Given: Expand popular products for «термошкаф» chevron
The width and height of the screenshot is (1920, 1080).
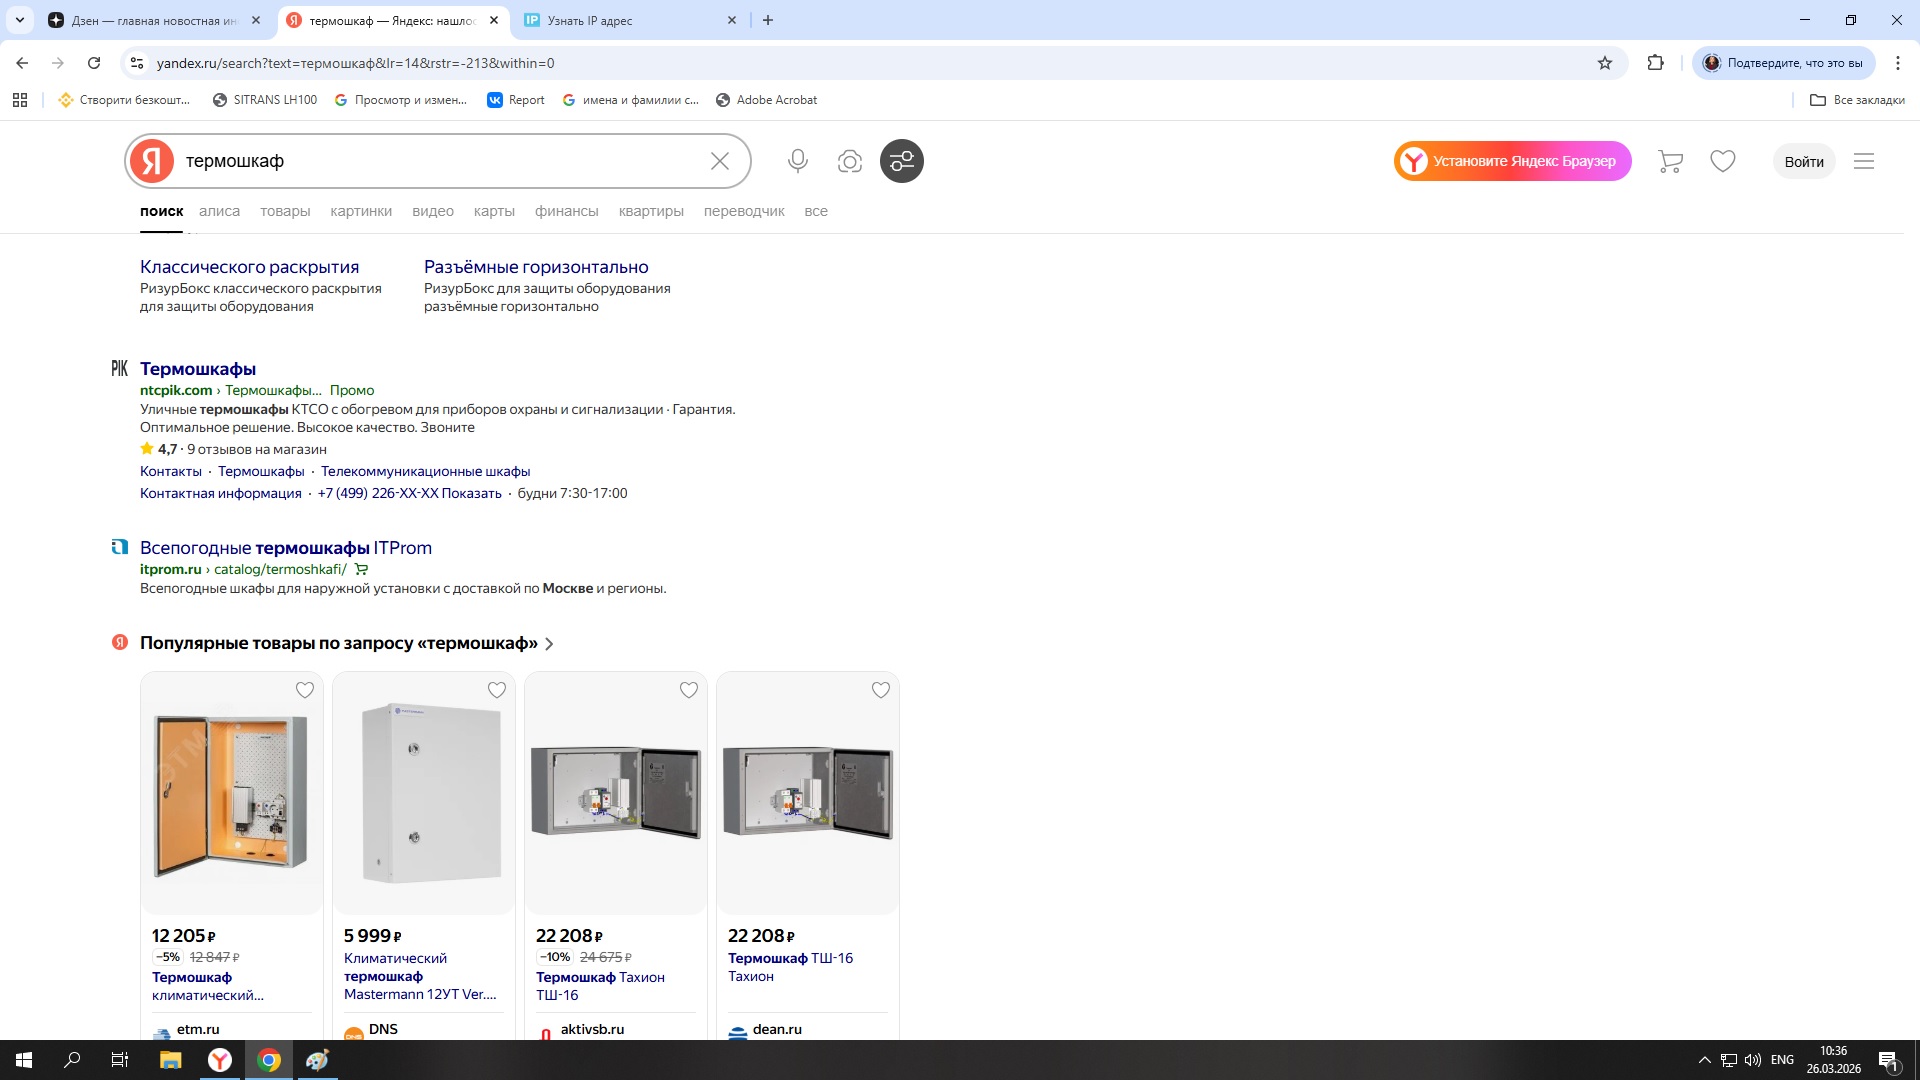Looking at the screenshot, I should click(x=549, y=644).
